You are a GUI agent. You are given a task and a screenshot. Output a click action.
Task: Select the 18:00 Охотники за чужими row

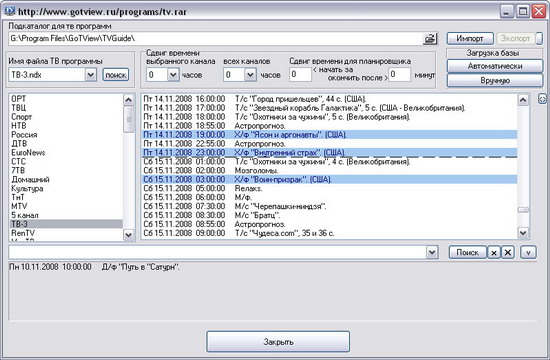(330, 117)
